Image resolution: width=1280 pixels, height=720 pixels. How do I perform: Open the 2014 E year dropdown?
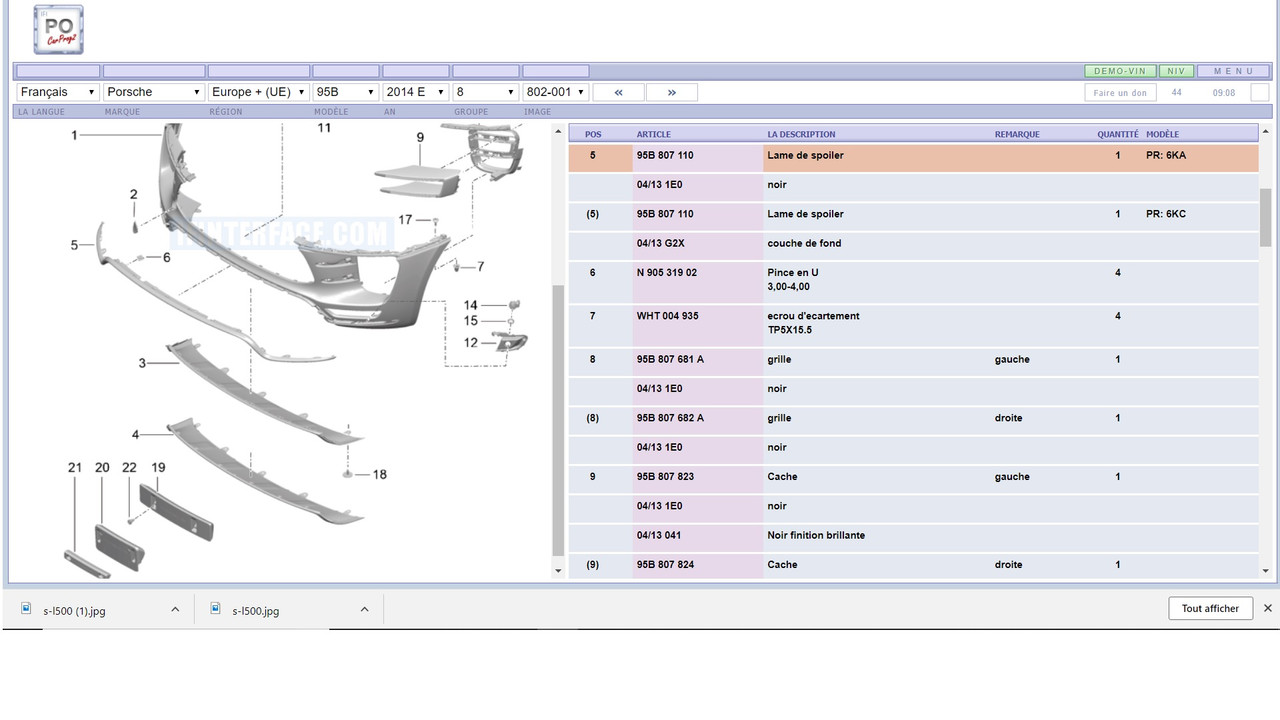(416, 92)
